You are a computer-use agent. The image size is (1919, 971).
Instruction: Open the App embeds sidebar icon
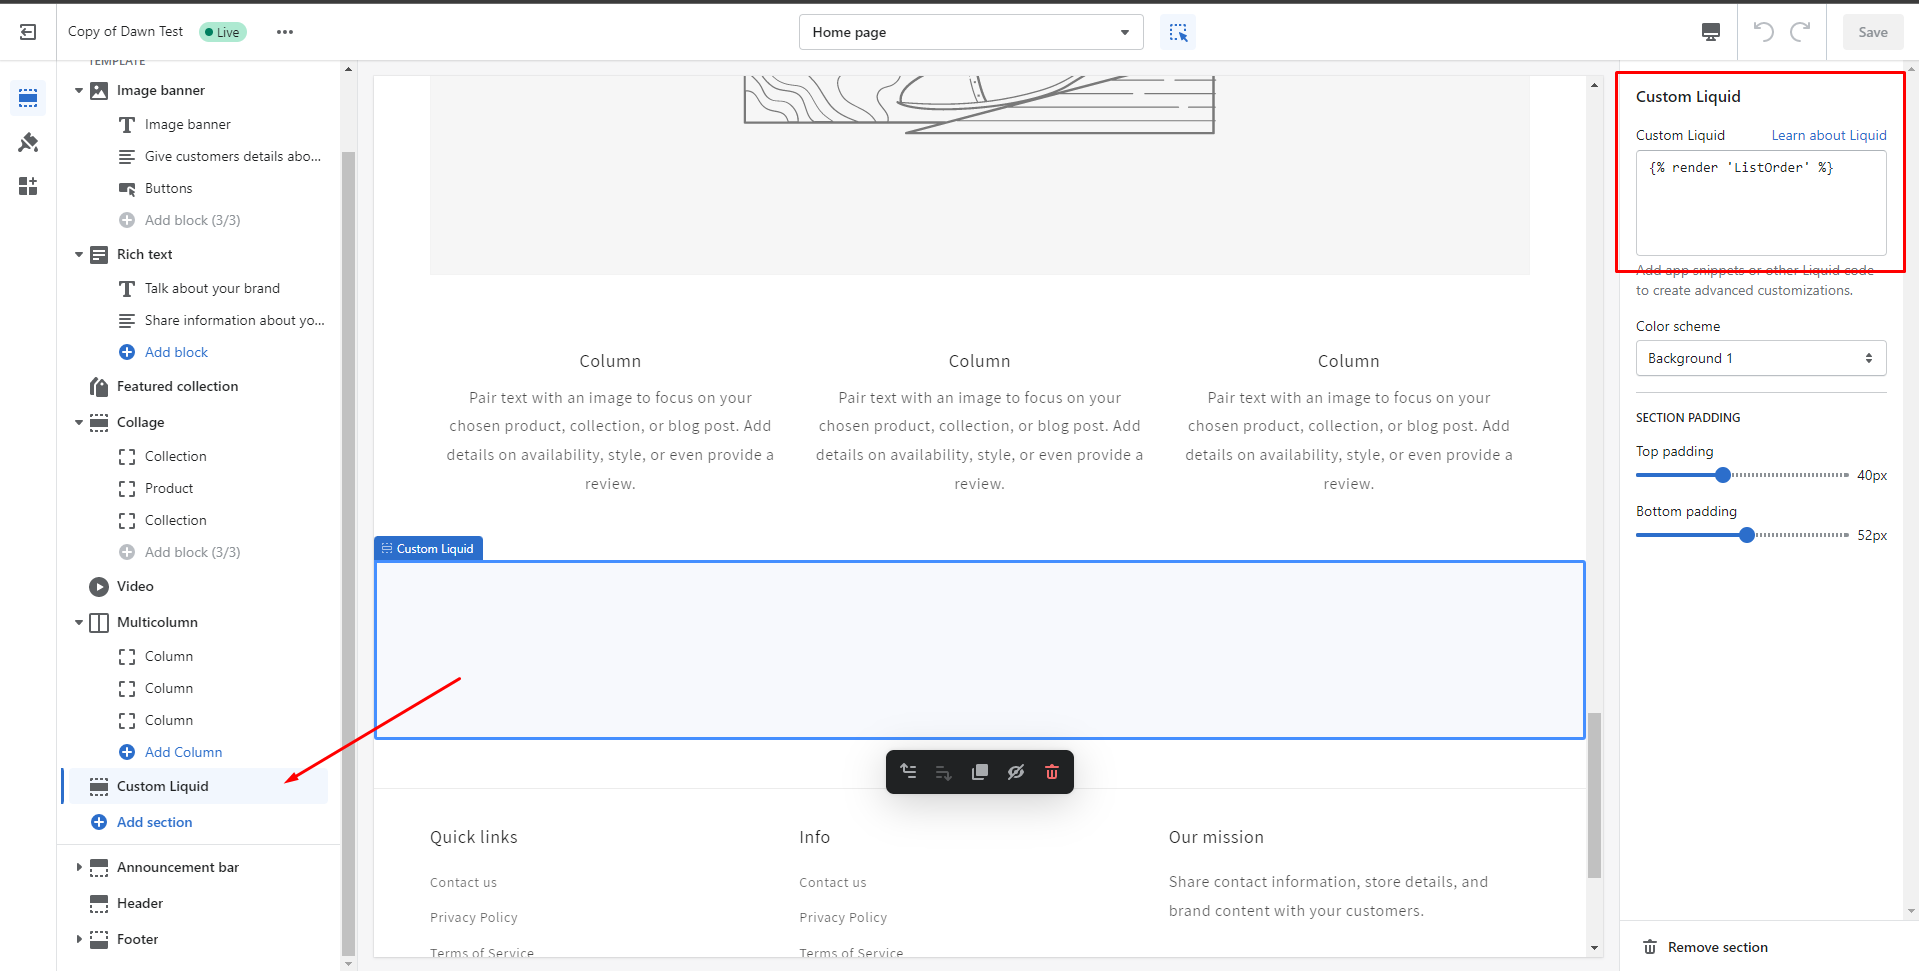coord(28,186)
